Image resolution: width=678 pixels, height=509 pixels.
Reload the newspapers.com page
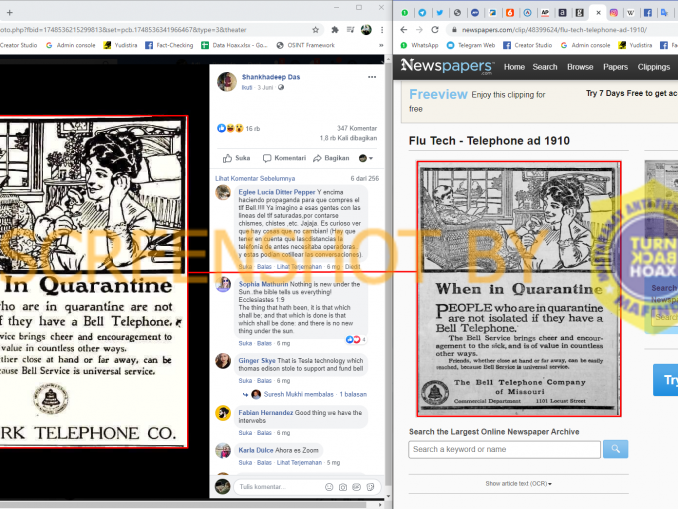435,30
